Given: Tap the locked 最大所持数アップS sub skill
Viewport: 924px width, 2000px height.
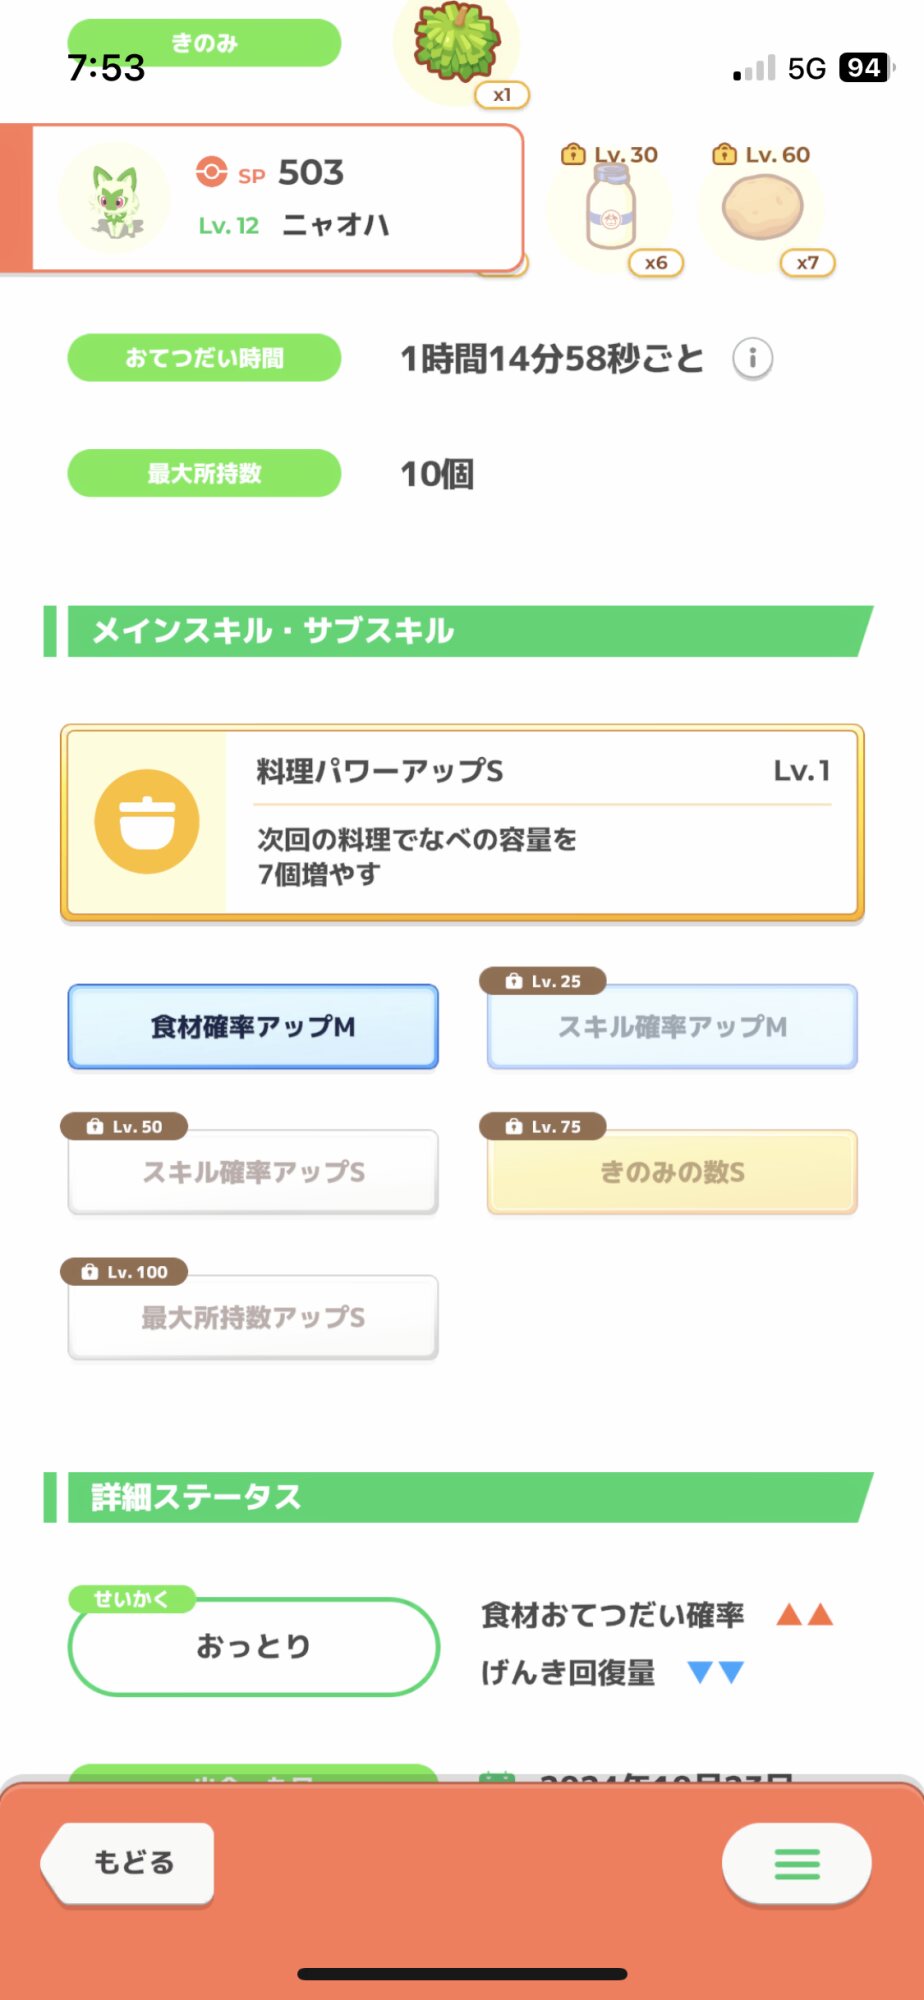Looking at the screenshot, I should [253, 1317].
